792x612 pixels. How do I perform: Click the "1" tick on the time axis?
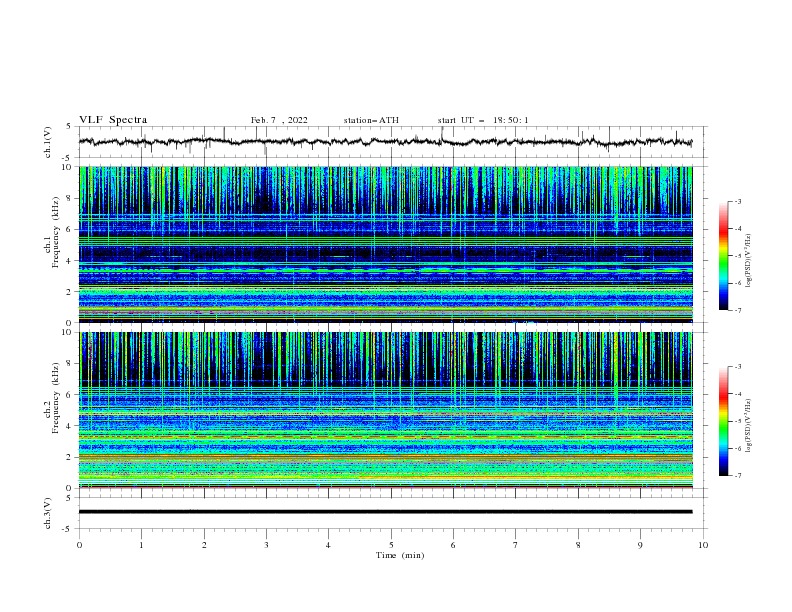[141, 545]
